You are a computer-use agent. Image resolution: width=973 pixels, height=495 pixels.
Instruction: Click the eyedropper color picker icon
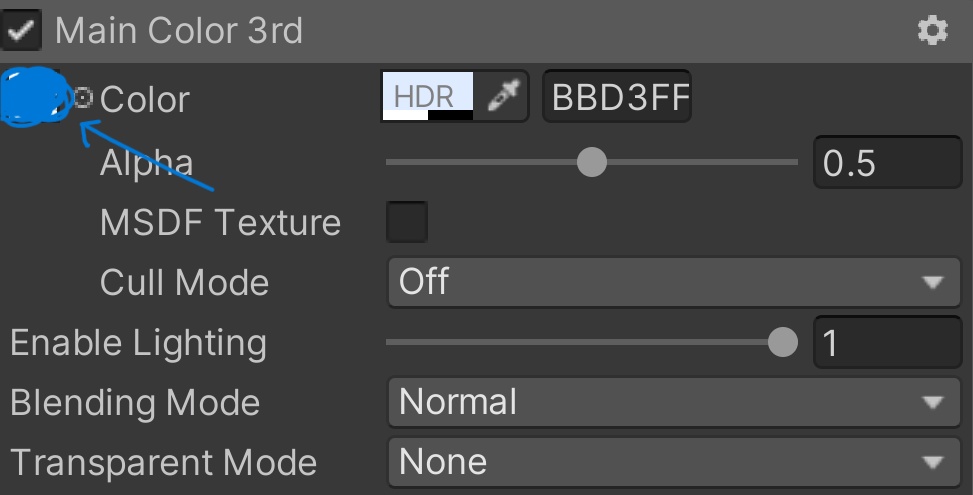click(503, 97)
